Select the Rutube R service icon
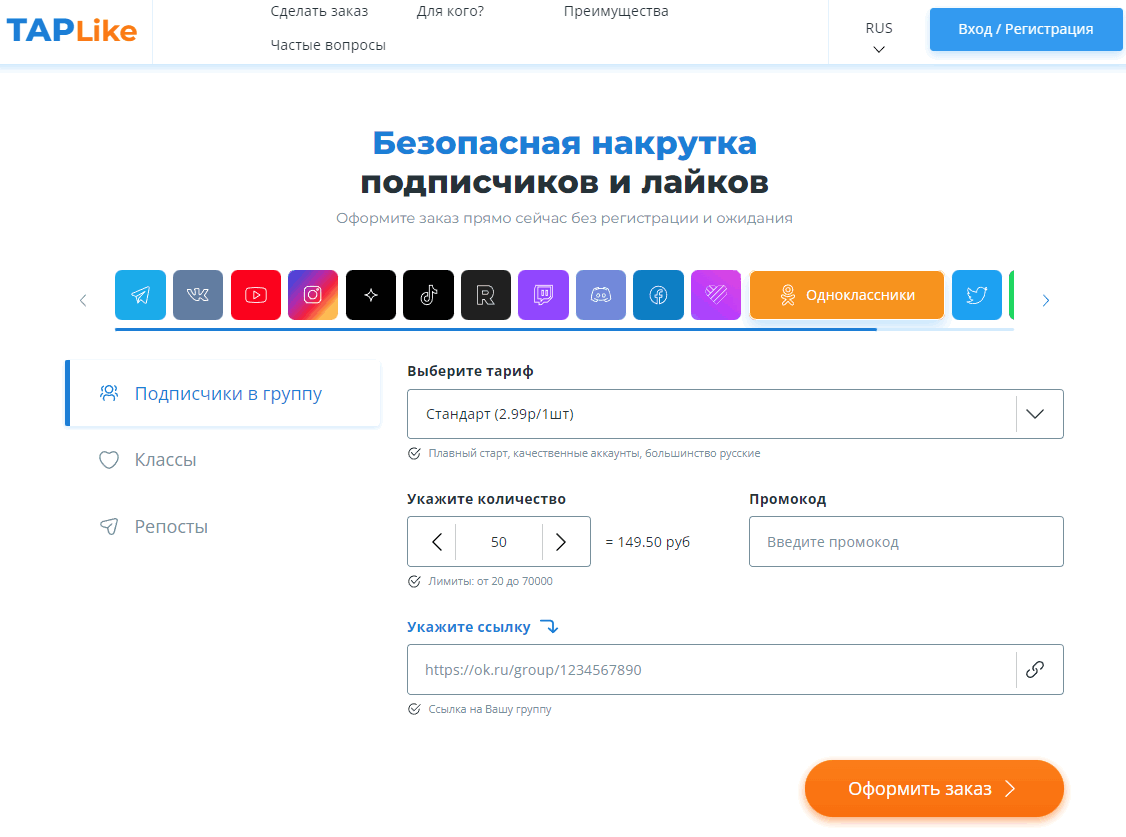The image size is (1126, 837). [486, 295]
